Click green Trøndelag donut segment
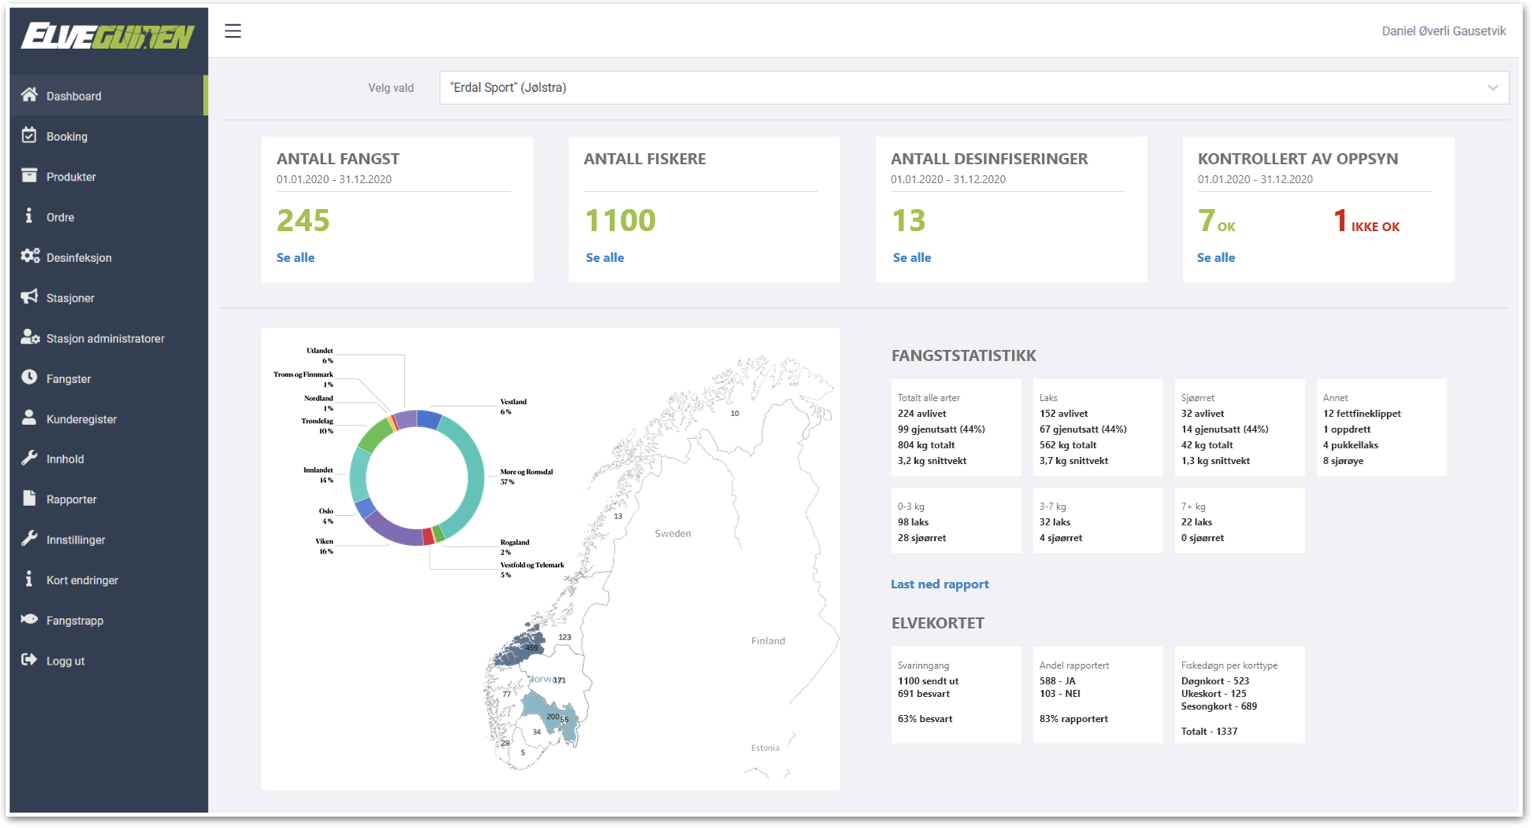 point(372,437)
